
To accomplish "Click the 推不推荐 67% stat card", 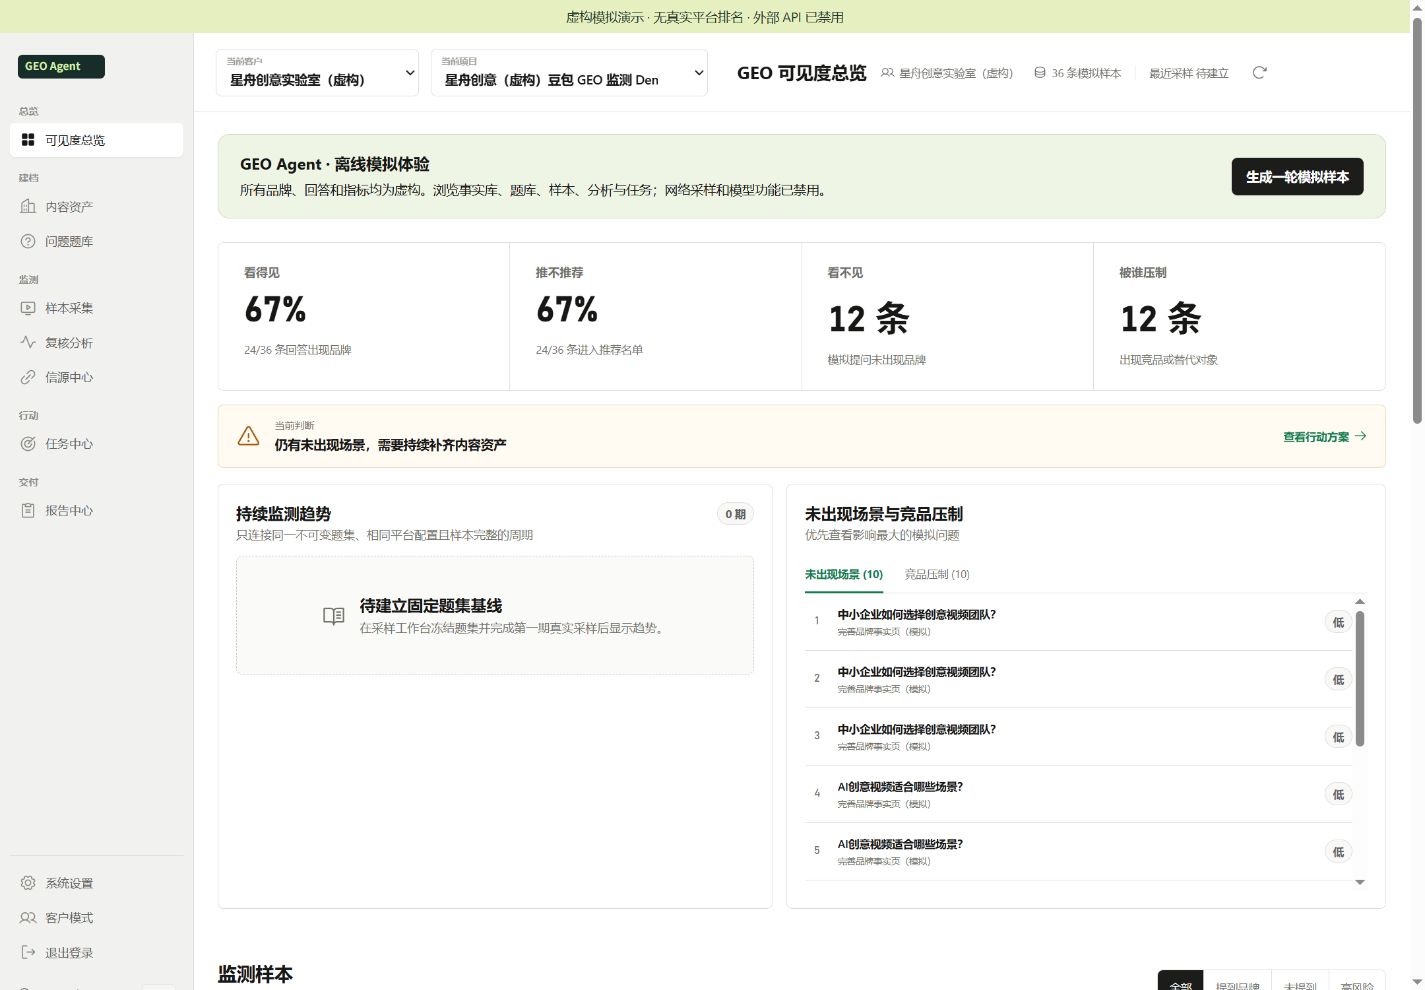I will [x=655, y=316].
